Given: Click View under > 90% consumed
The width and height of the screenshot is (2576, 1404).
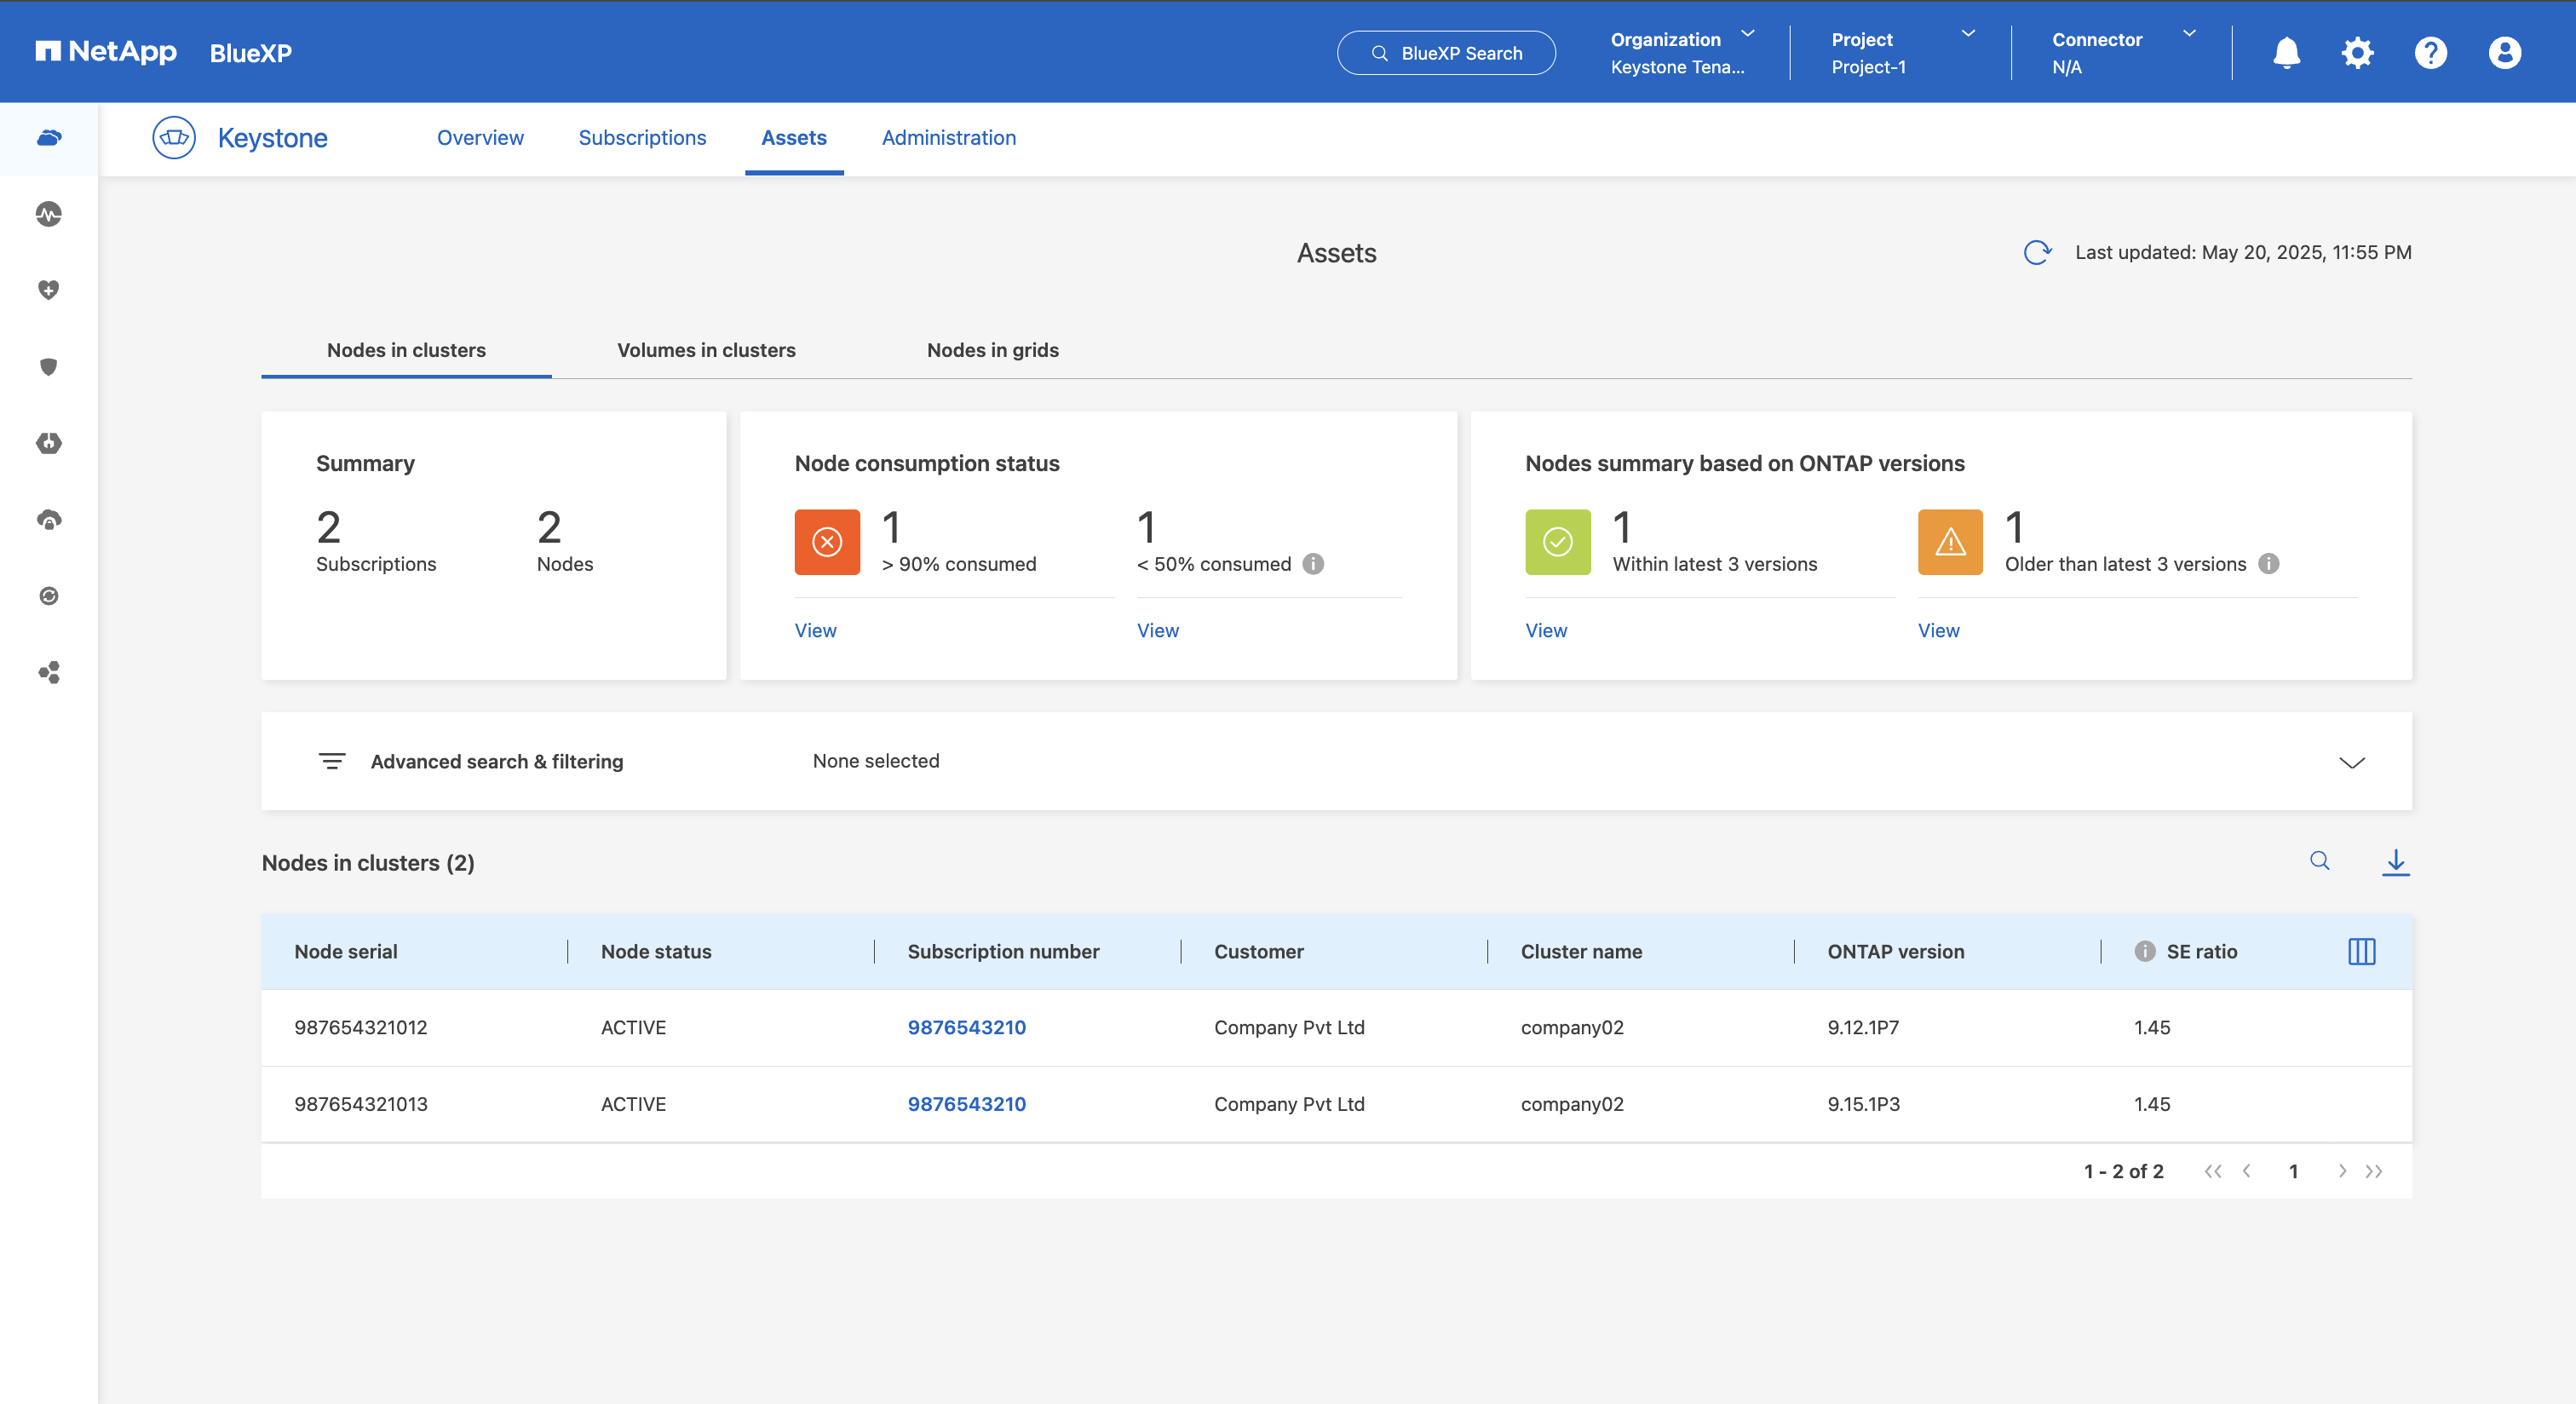Looking at the screenshot, I should point(815,630).
